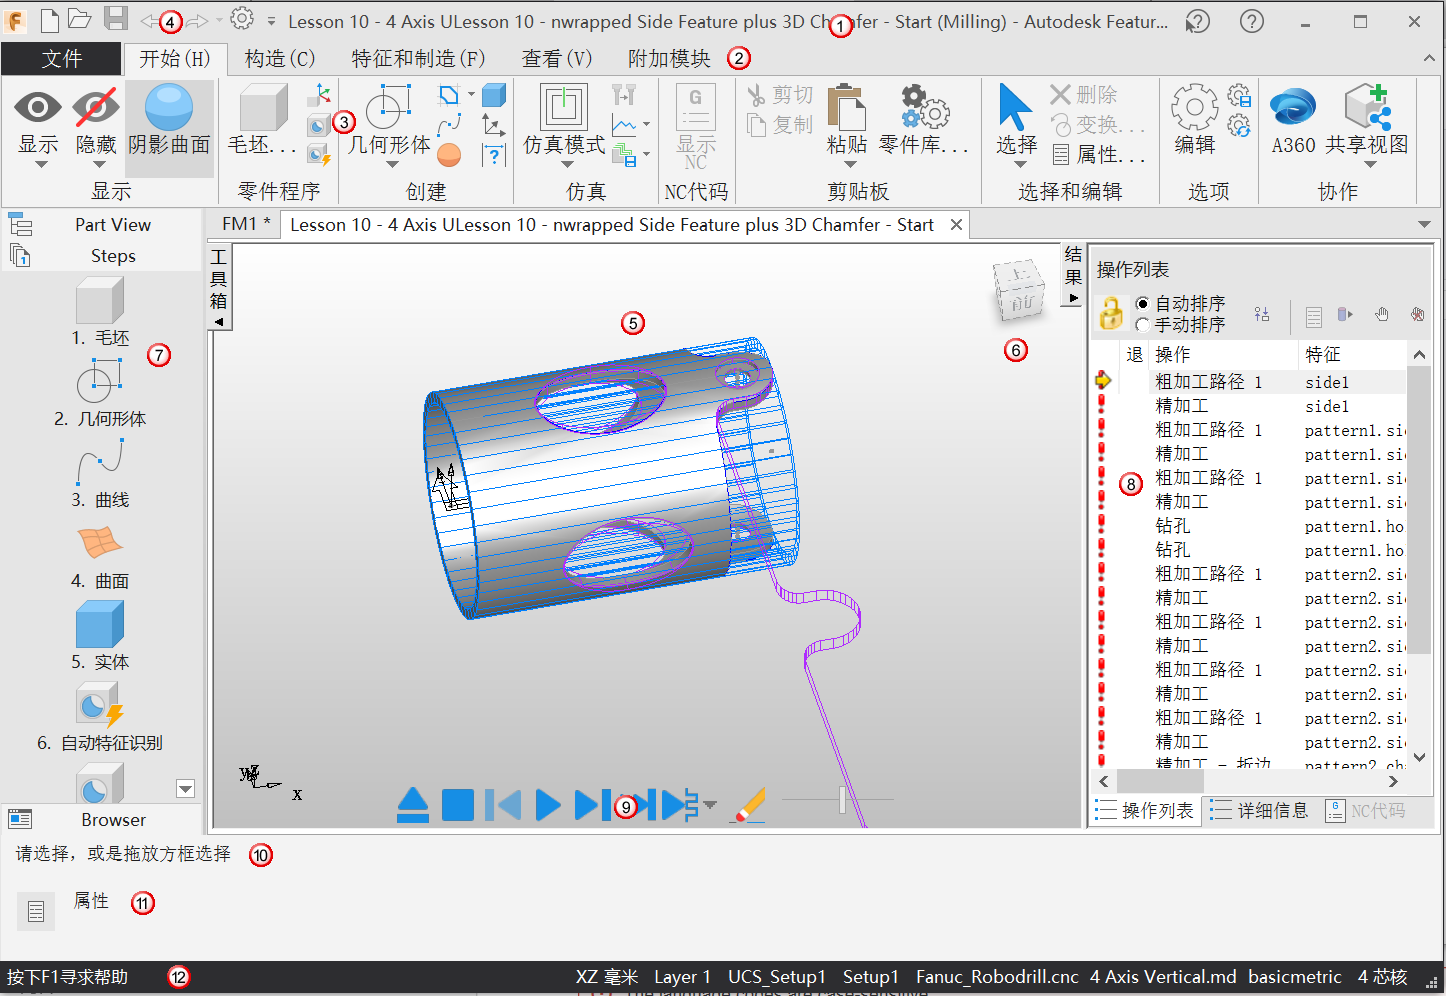Select 手动排序 radio button
The image size is (1446, 996).
point(1143,325)
